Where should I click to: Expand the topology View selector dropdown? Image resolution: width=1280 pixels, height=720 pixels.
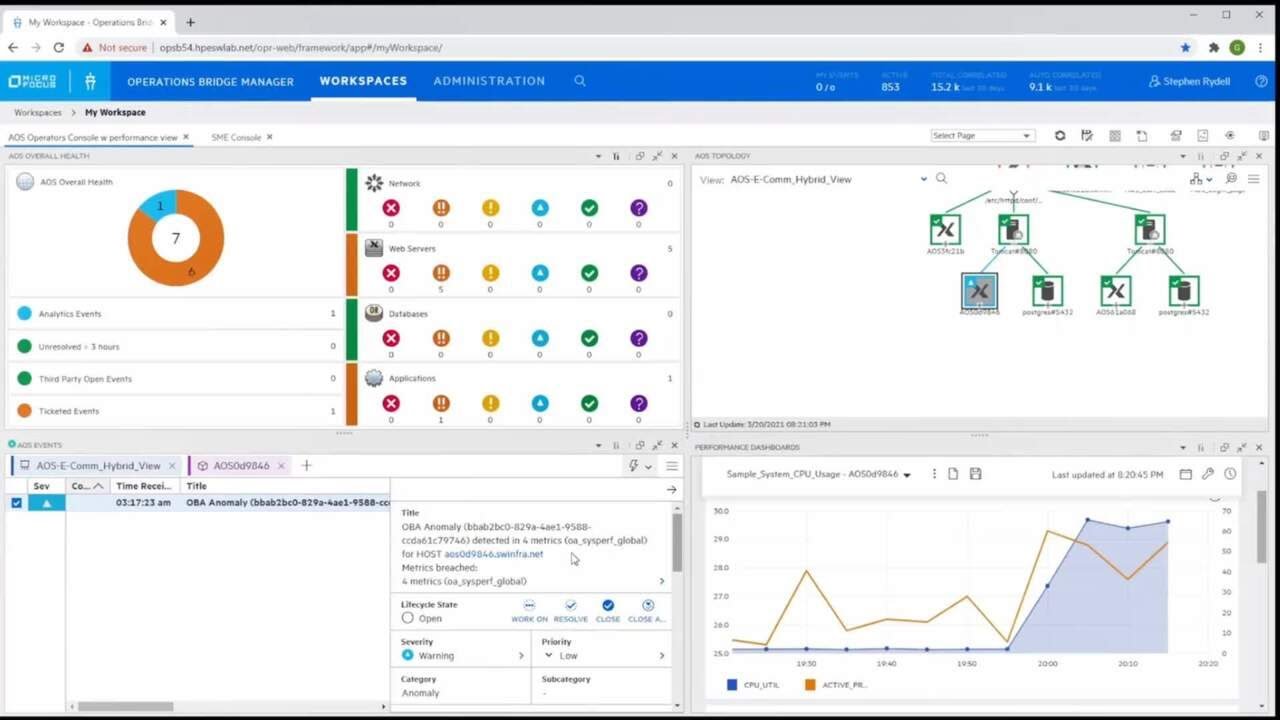pyautogui.click(x=923, y=179)
